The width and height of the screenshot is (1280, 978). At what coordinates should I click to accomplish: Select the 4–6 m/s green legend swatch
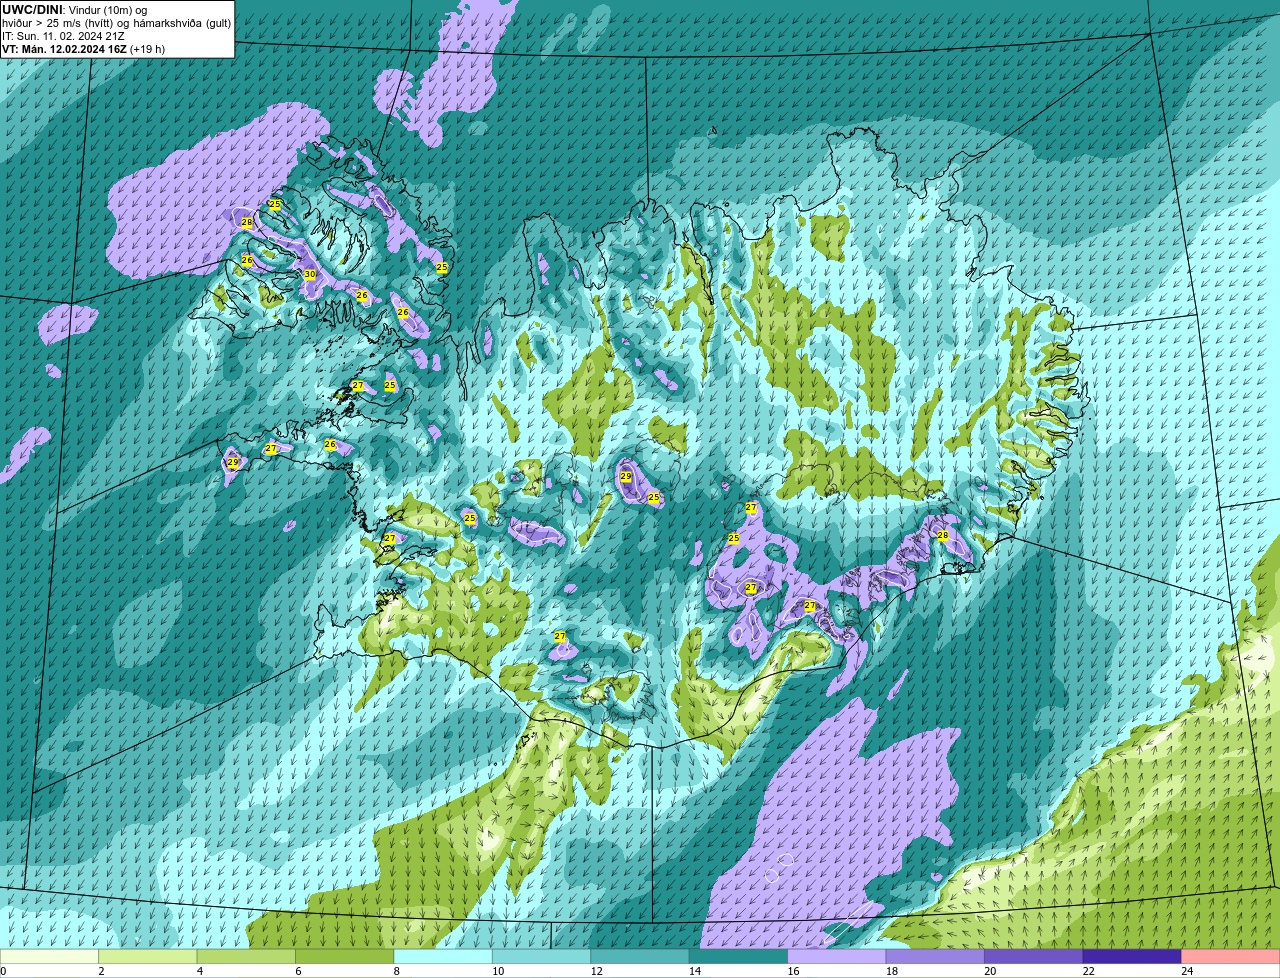pyautogui.click(x=248, y=956)
